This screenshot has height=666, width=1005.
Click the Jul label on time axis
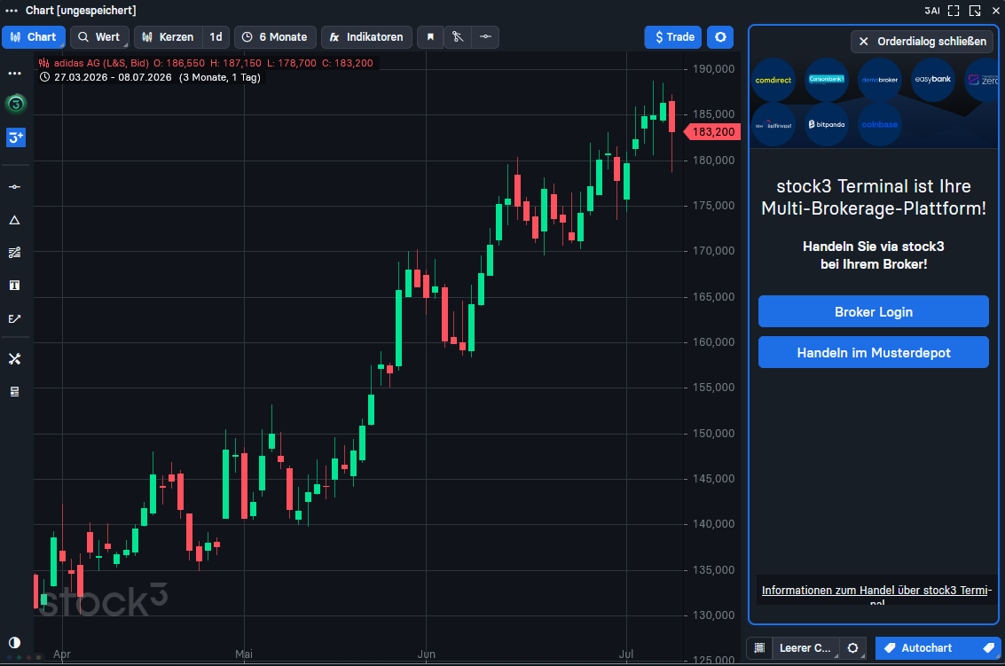point(626,654)
